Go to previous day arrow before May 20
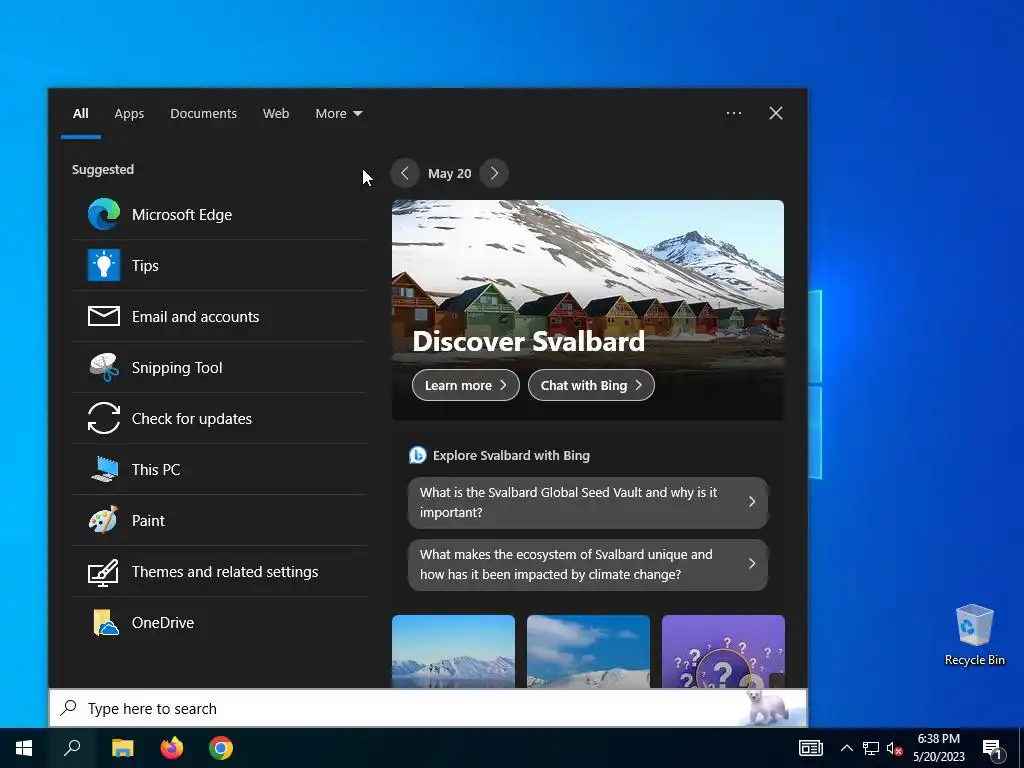1024x768 pixels. click(405, 173)
